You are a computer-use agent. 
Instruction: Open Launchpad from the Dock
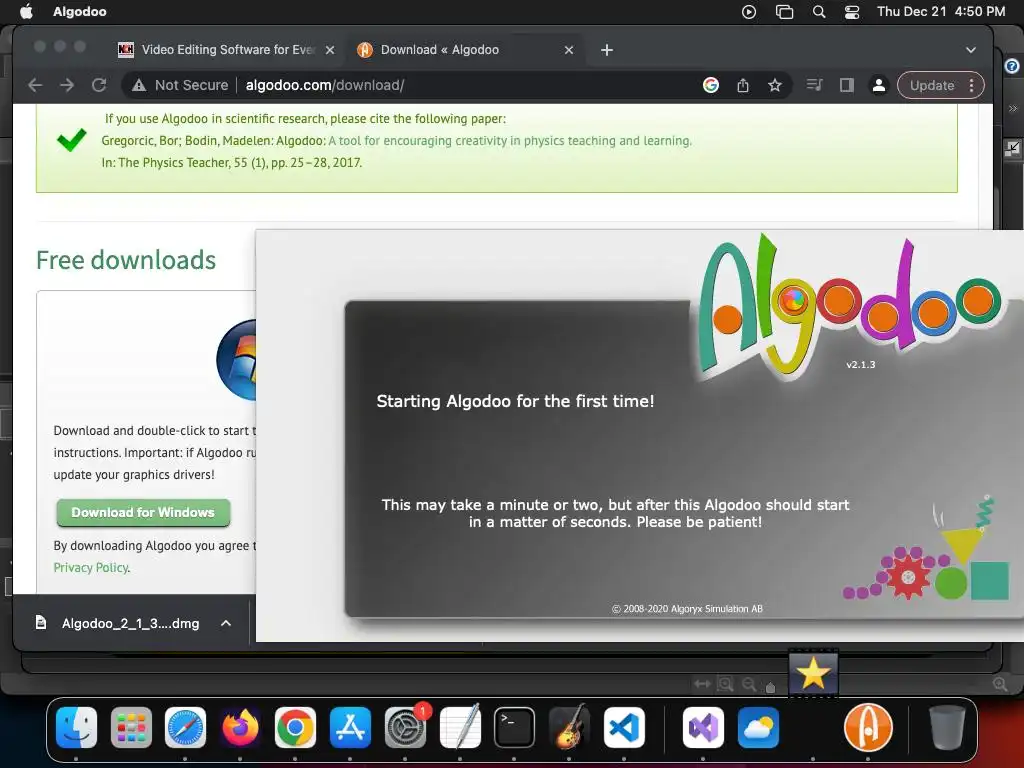(x=131, y=727)
